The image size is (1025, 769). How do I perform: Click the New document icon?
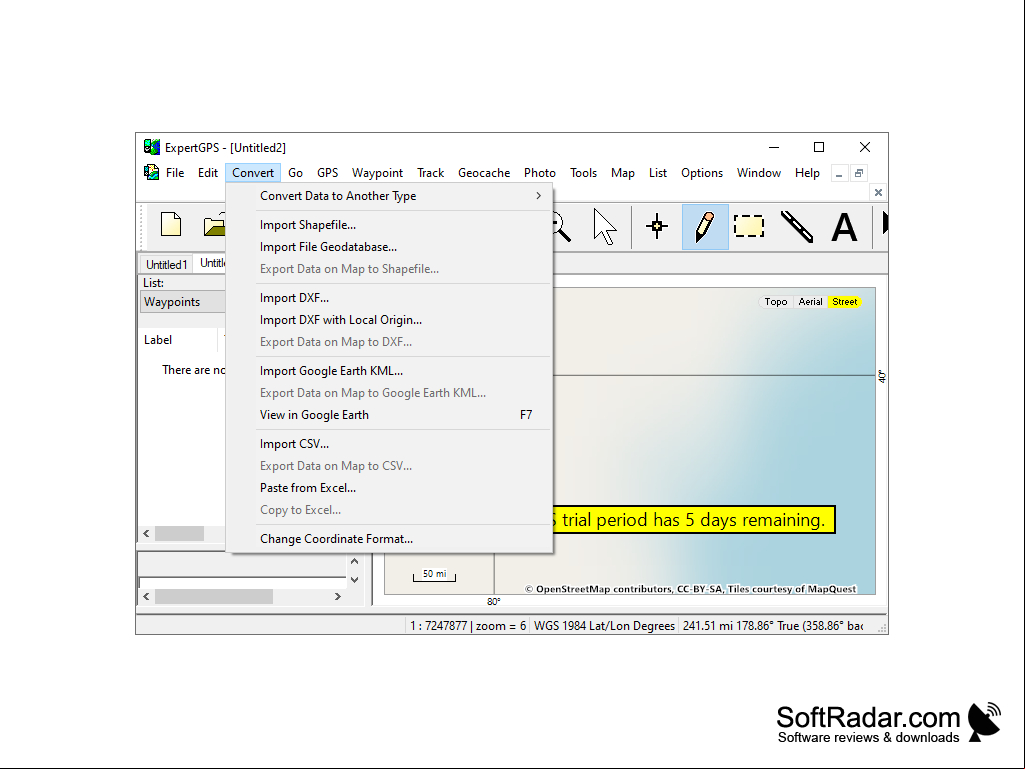tap(171, 224)
